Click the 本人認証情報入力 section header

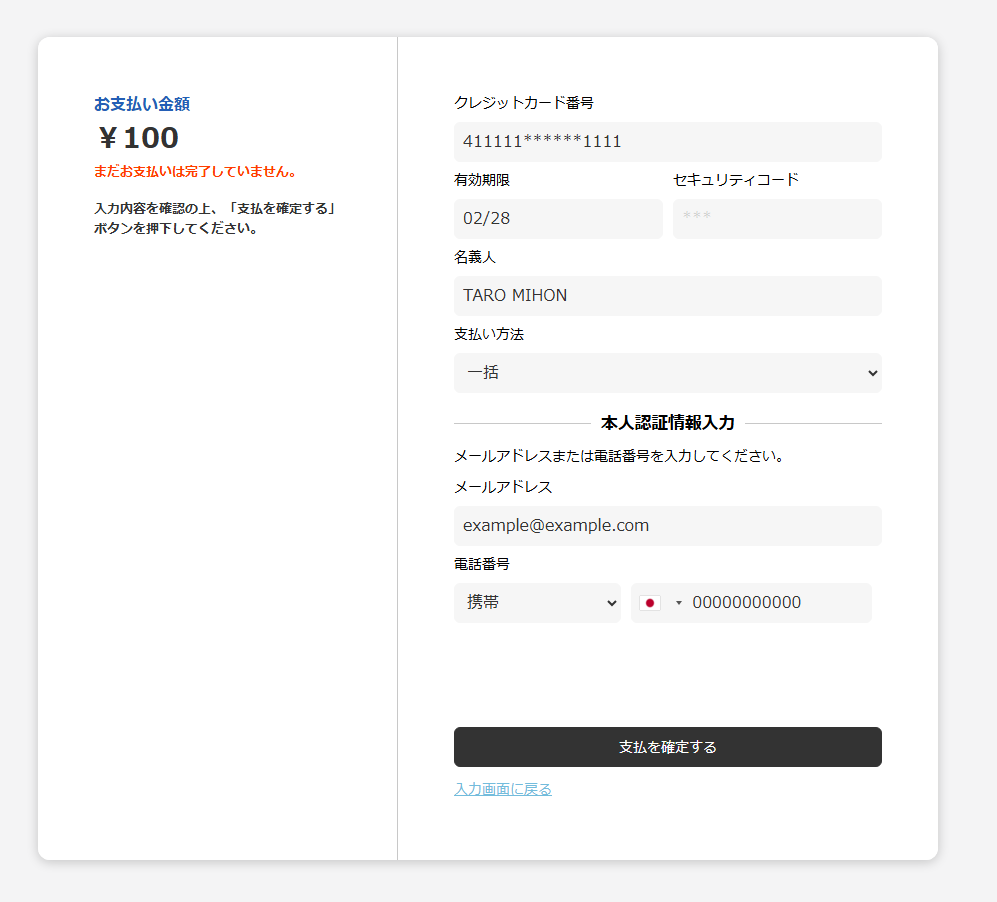tap(666, 422)
